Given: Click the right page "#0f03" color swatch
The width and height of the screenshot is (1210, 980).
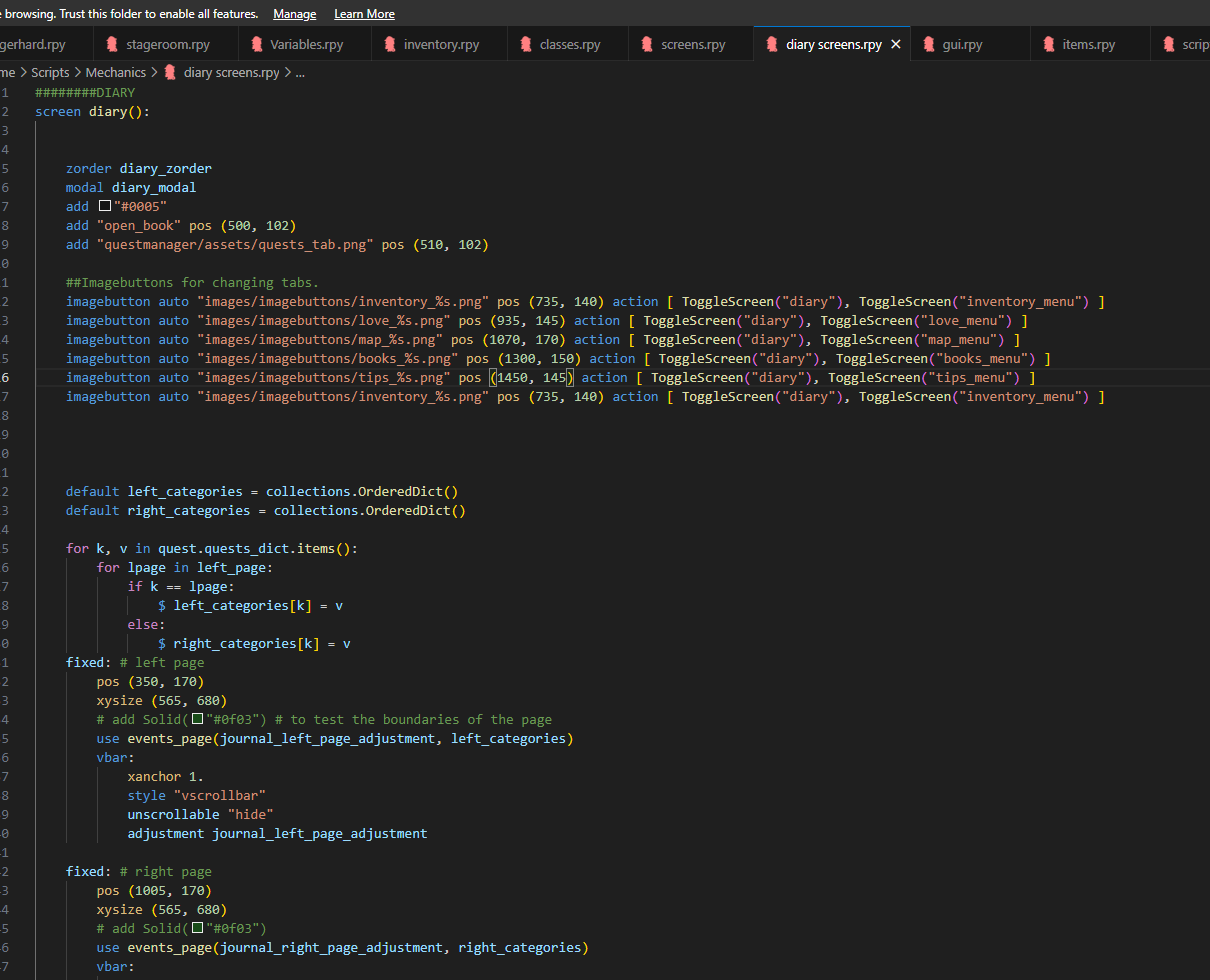Looking at the screenshot, I should point(198,929).
